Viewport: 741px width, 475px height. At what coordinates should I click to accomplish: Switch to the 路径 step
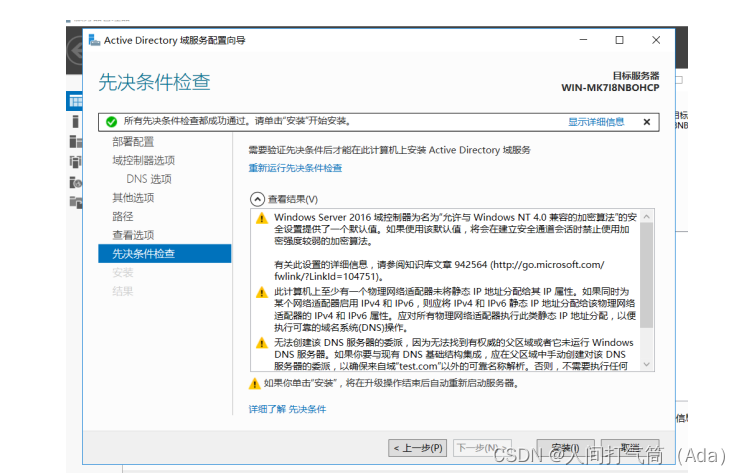point(122,216)
